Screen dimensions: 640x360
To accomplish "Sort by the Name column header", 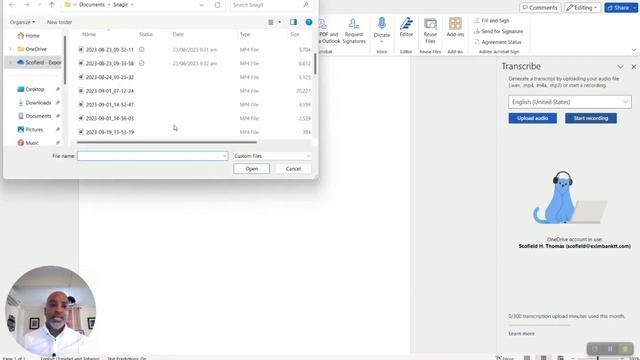I will pos(89,34).
